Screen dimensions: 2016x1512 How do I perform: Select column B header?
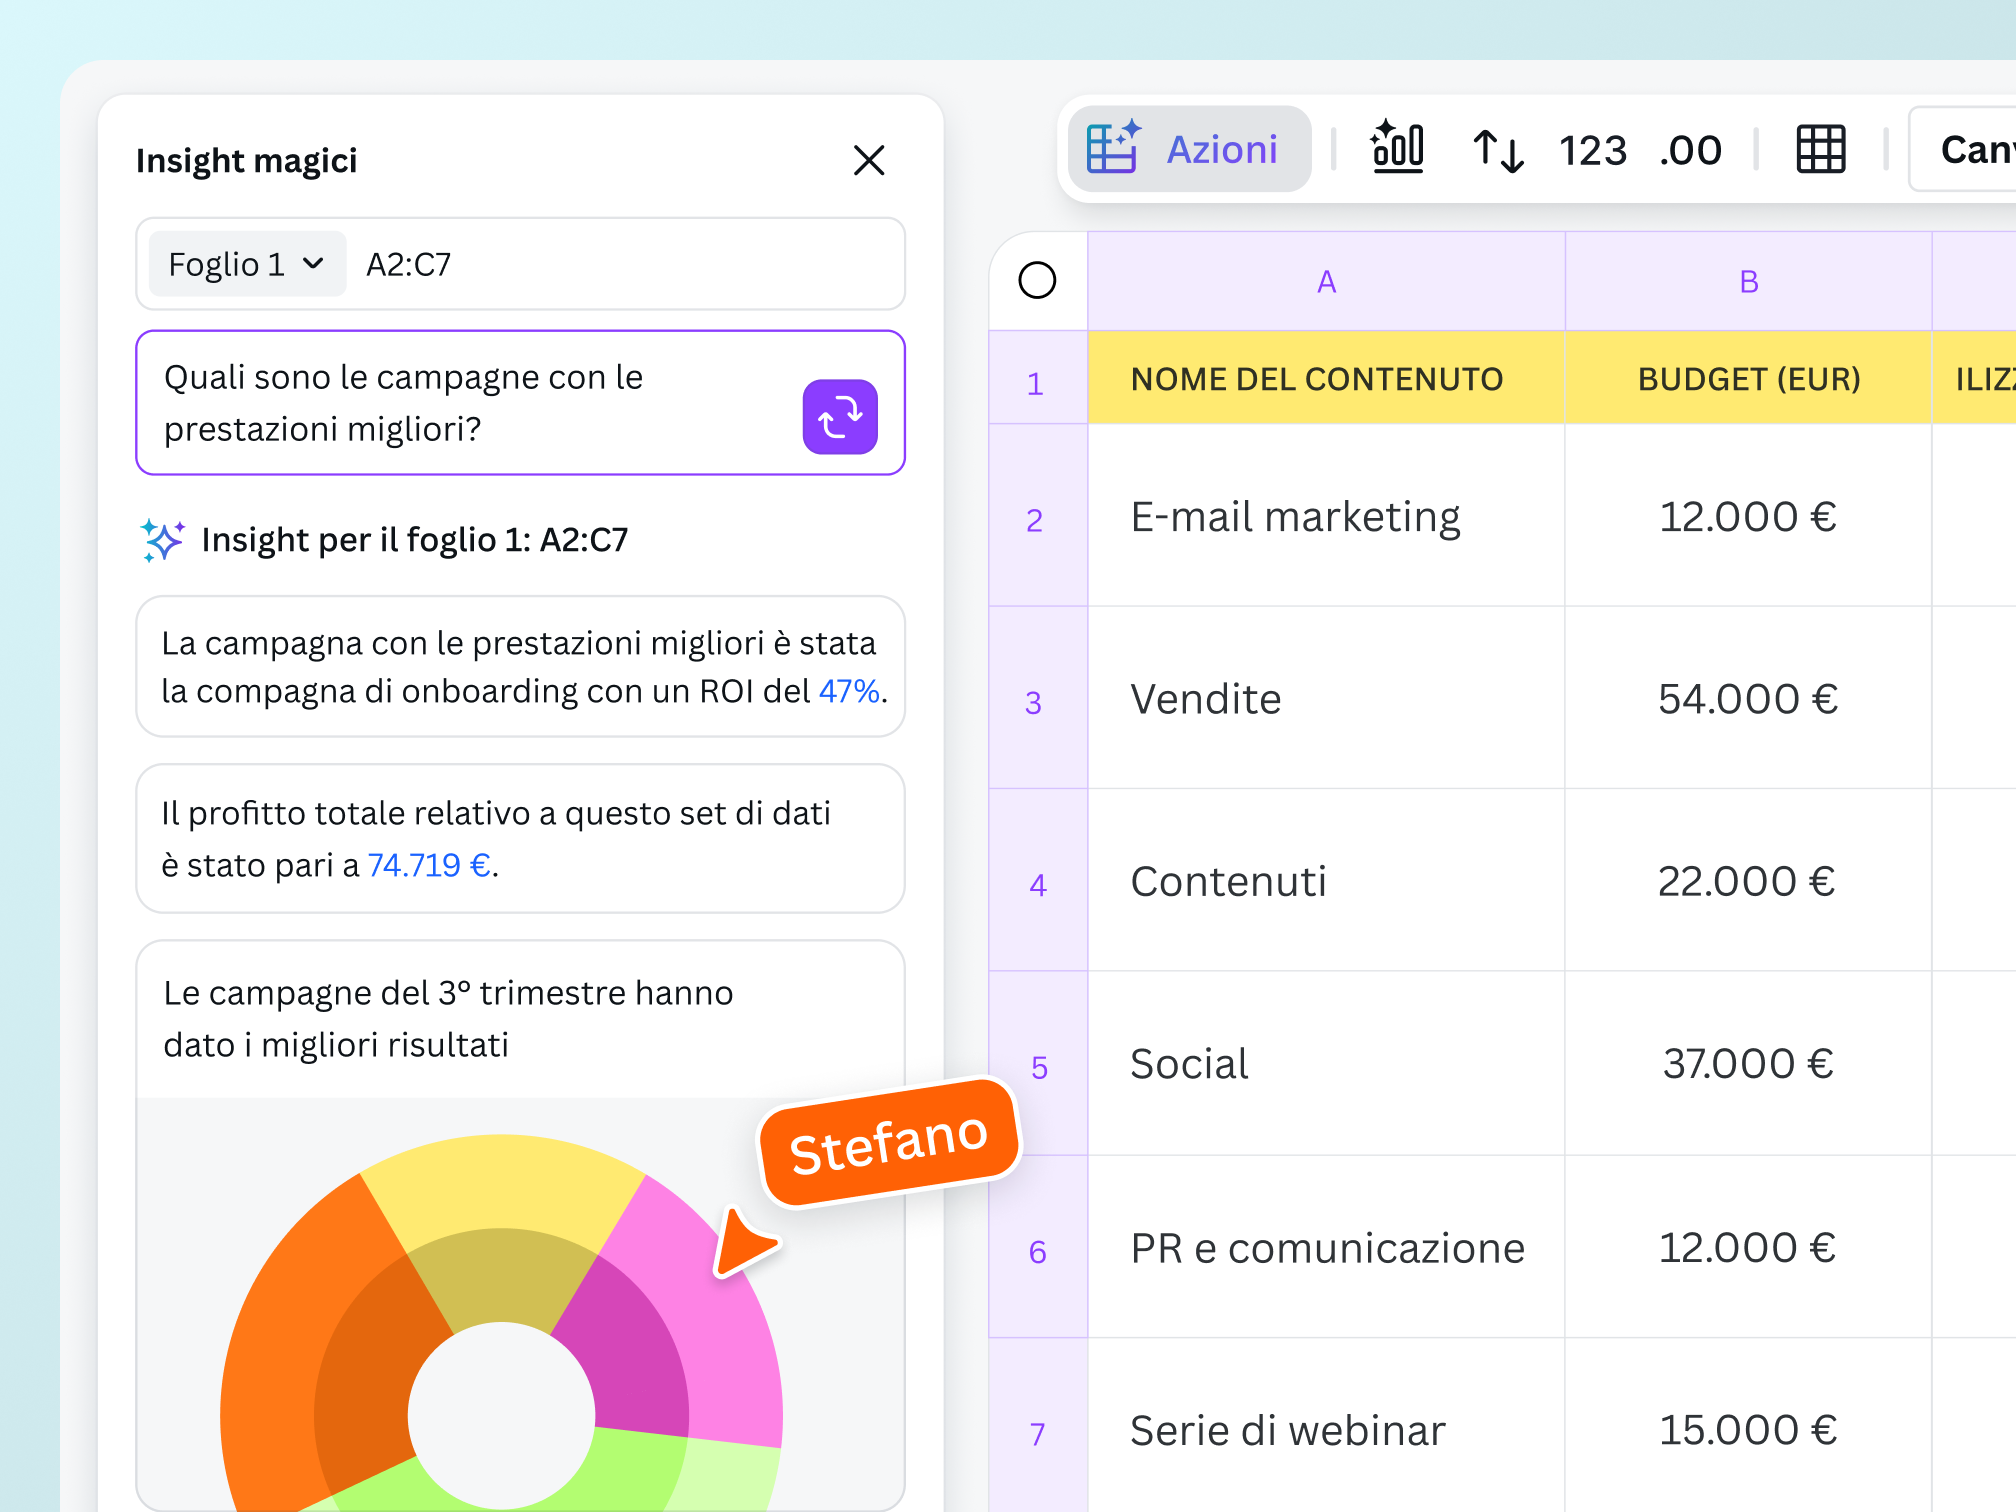(1749, 281)
